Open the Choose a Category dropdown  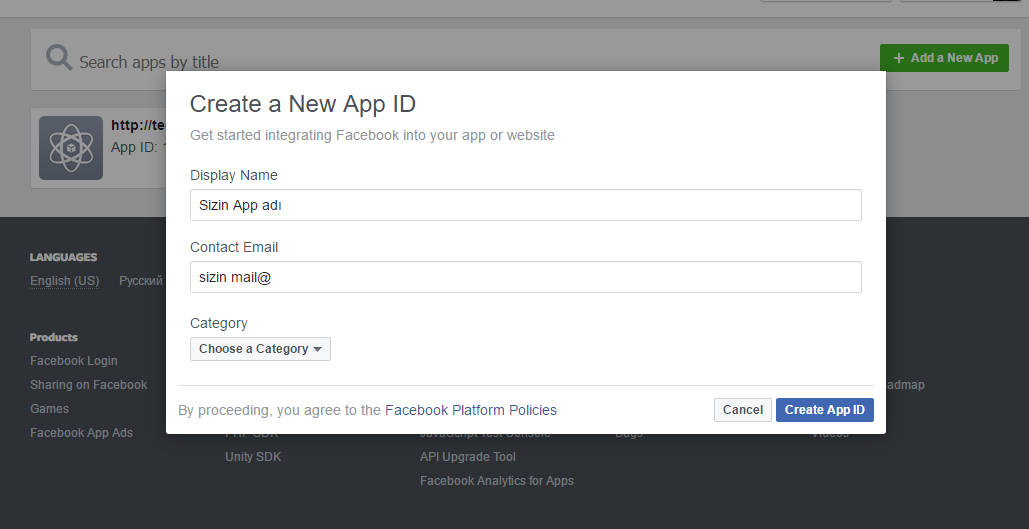tap(260, 349)
